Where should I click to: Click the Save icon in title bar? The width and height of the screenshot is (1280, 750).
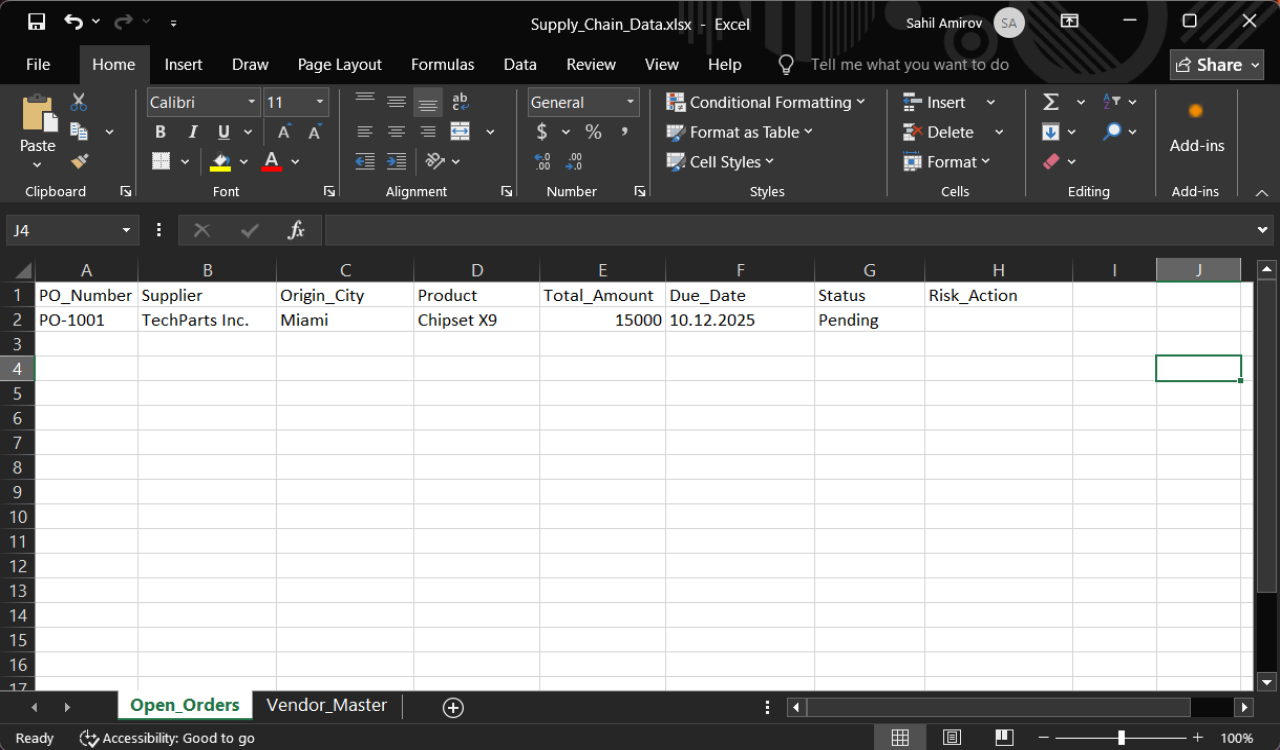click(x=36, y=21)
